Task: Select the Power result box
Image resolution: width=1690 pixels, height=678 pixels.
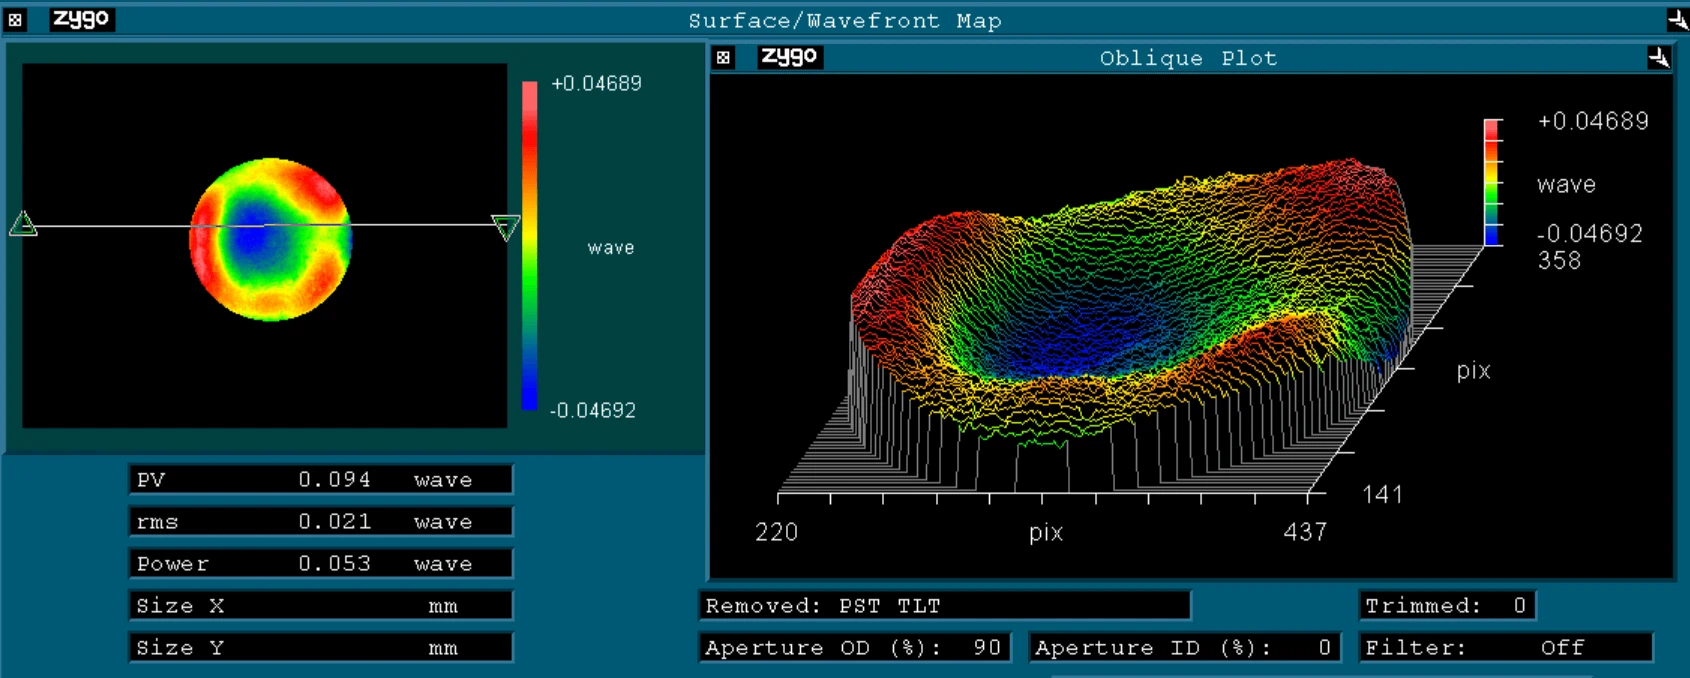Action: [320, 564]
